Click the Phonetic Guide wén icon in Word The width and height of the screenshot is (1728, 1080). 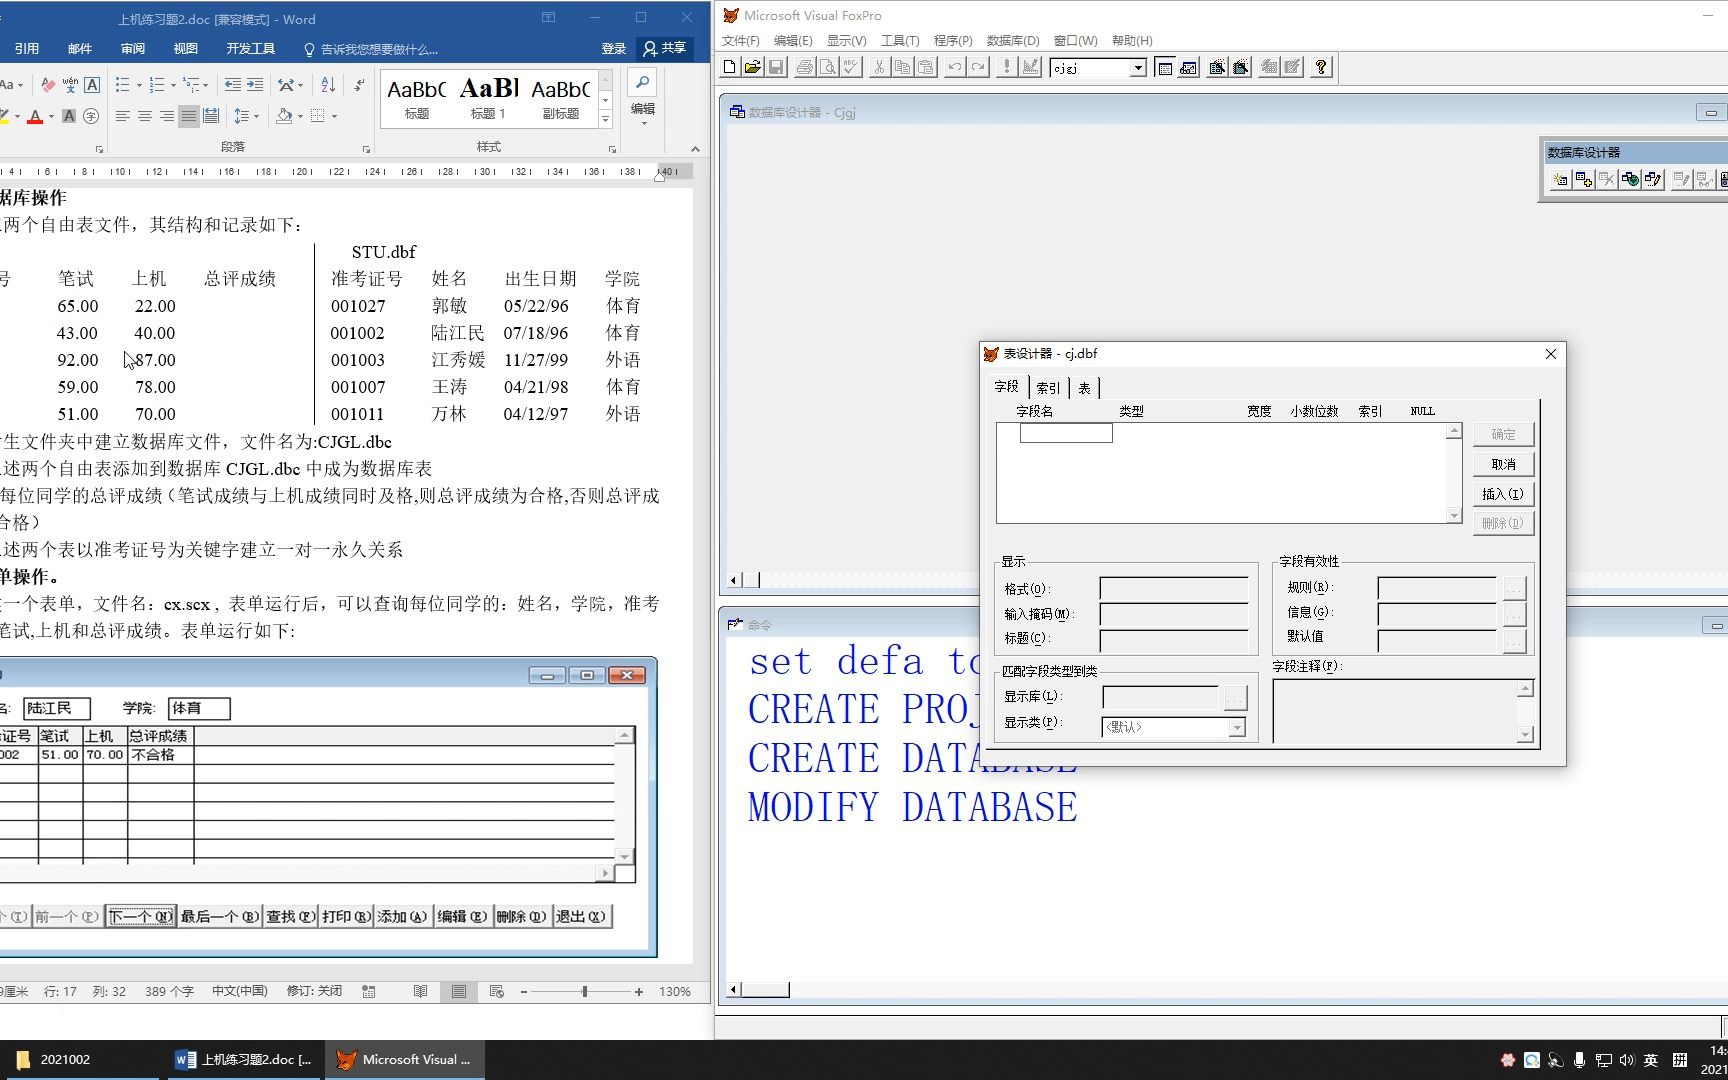70,85
